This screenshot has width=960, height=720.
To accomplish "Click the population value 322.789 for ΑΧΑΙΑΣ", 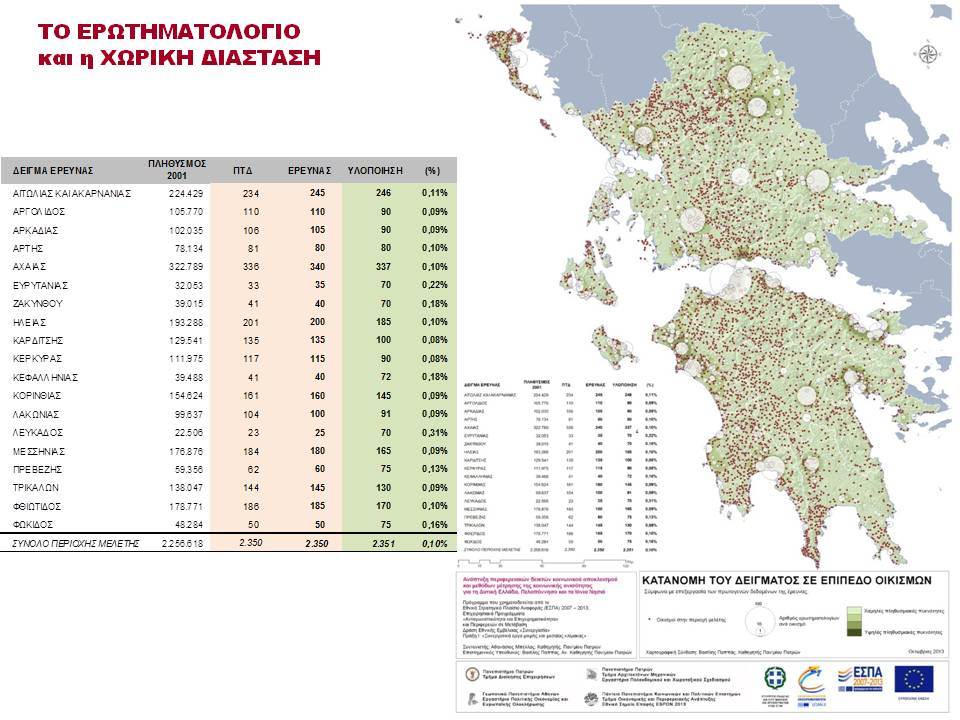I will pyautogui.click(x=186, y=267).
